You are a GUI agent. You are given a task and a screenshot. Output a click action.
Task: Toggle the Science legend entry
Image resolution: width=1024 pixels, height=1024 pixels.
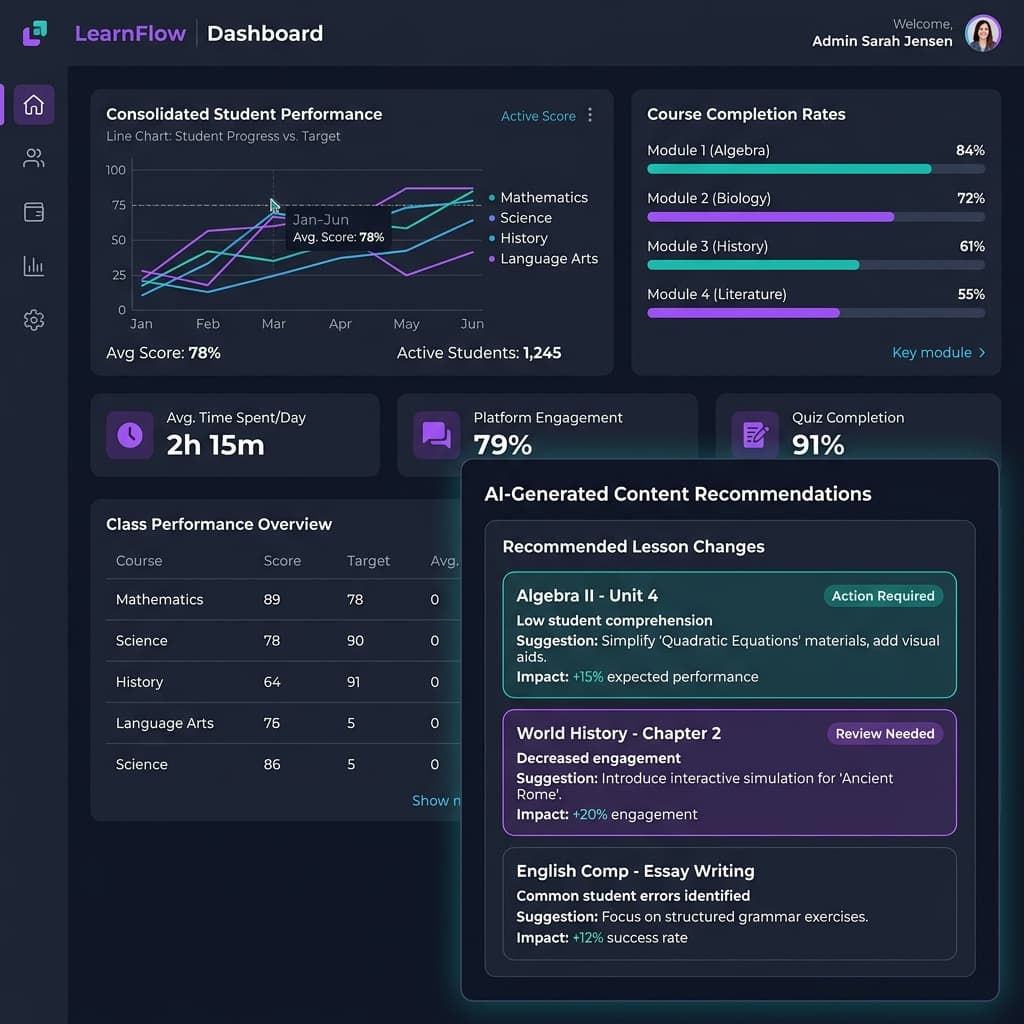pyautogui.click(x=520, y=217)
